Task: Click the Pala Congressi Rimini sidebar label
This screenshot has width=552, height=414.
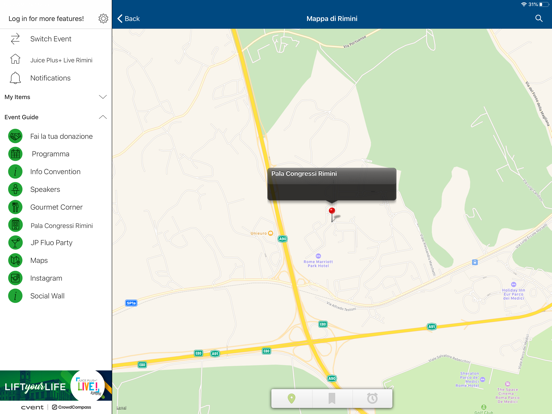Action: point(62,225)
